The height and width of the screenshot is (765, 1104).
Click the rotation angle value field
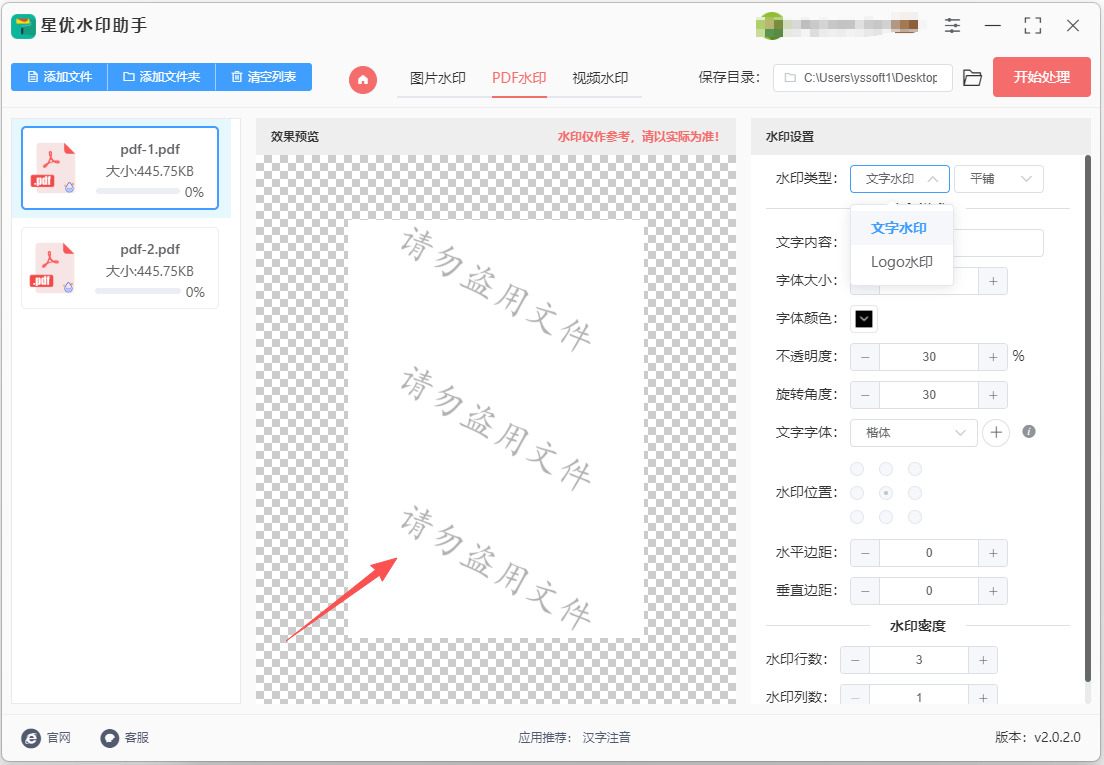coord(929,395)
